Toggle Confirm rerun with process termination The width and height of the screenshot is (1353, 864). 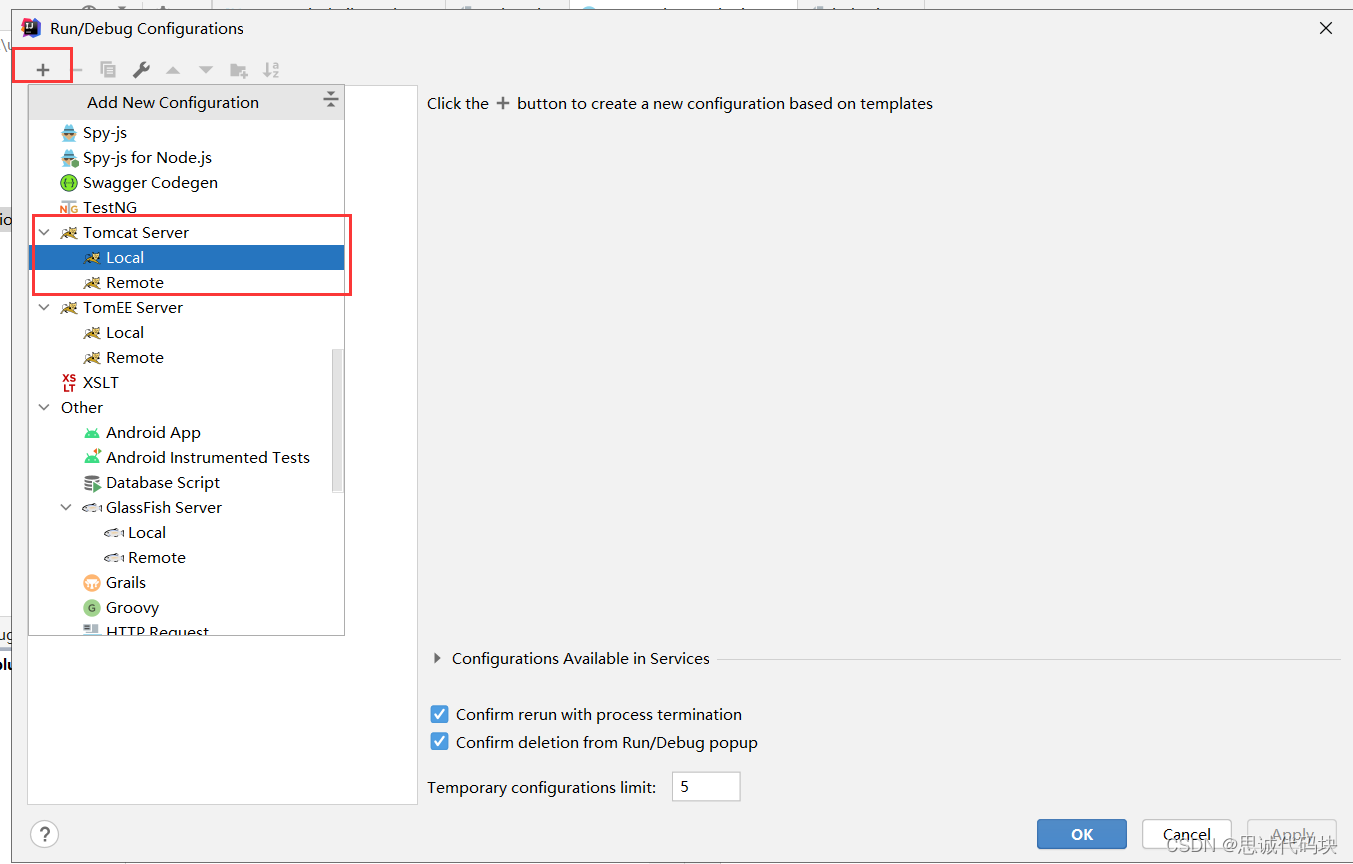[x=439, y=714]
